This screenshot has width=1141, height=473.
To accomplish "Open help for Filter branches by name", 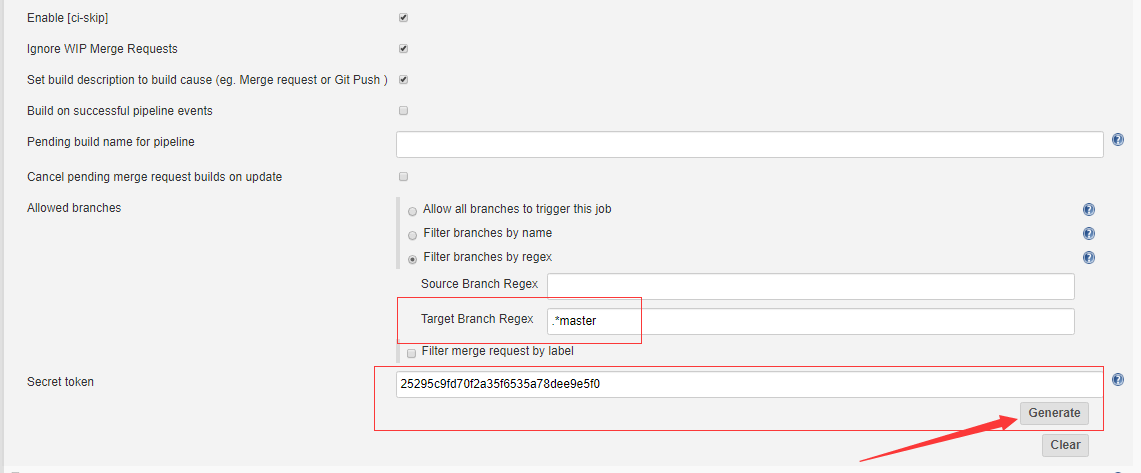I will [1088, 234].
